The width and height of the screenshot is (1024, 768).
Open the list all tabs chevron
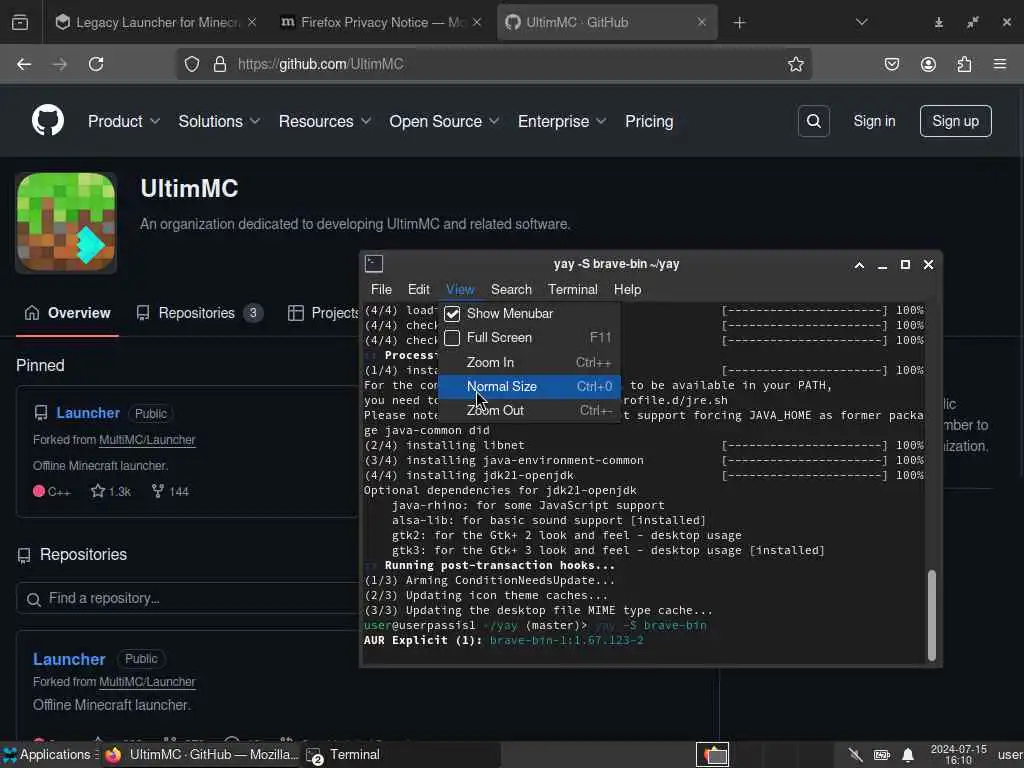tap(861, 22)
